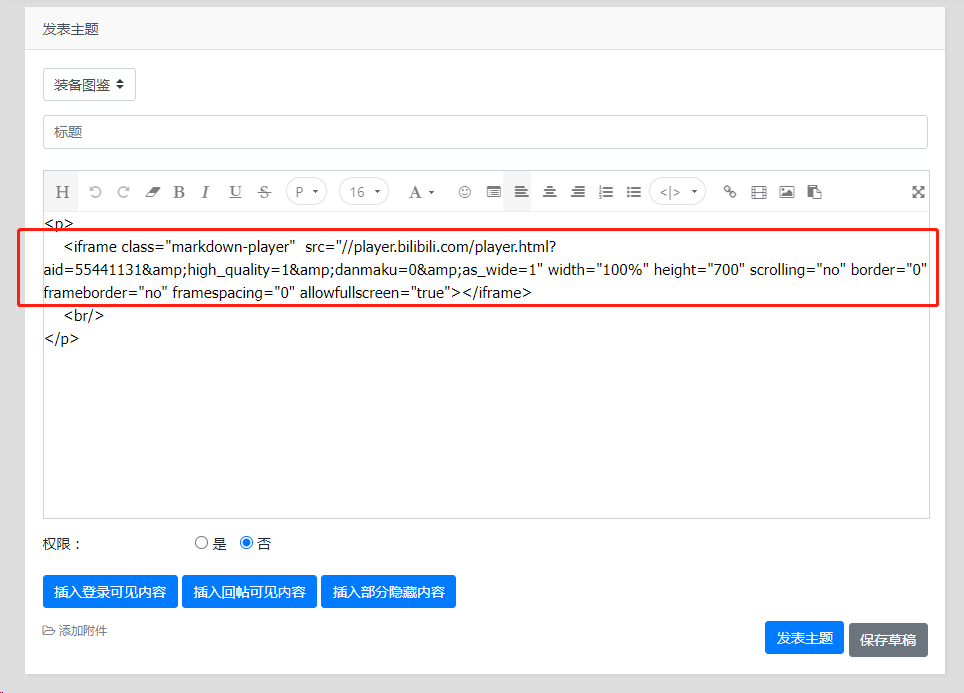Image resolution: width=964 pixels, height=693 pixels.
Task: Toggle bold formatting
Action: click(x=179, y=192)
